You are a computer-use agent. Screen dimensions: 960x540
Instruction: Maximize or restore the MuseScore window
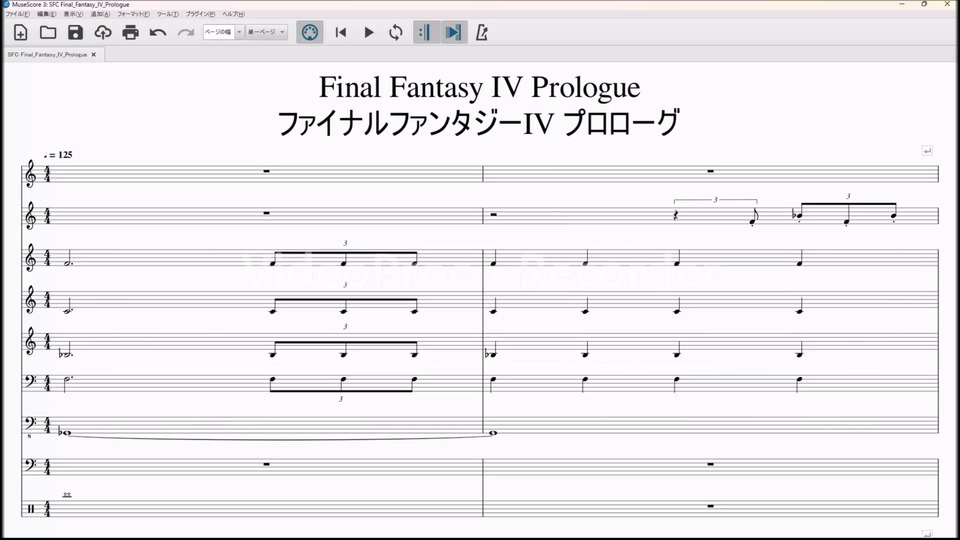[x=924, y=4]
